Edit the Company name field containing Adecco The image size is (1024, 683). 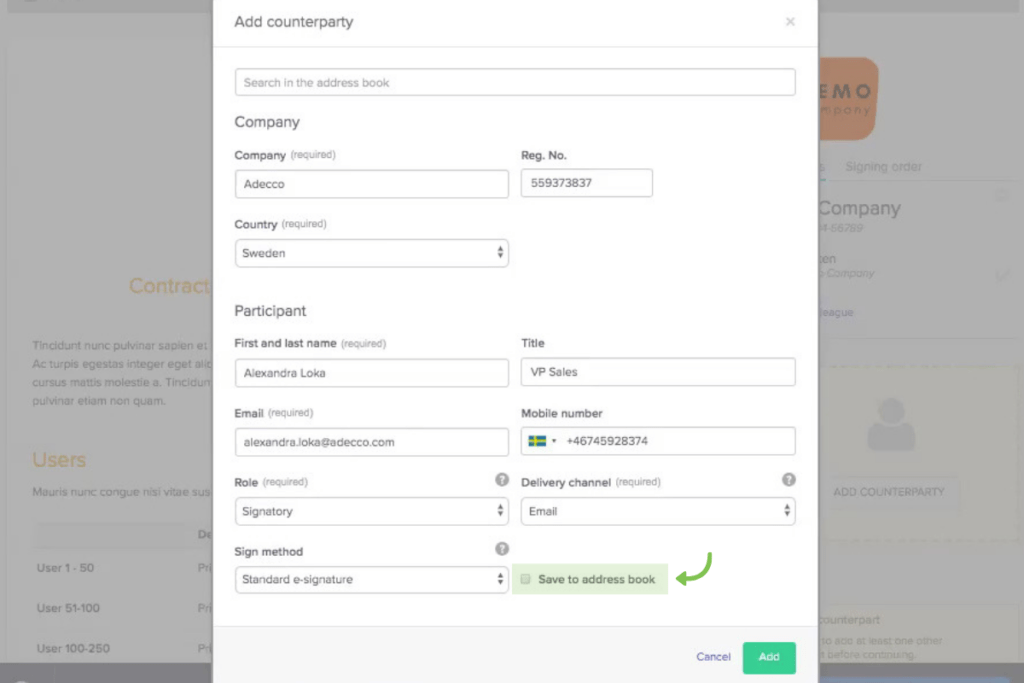click(x=371, y=184)
